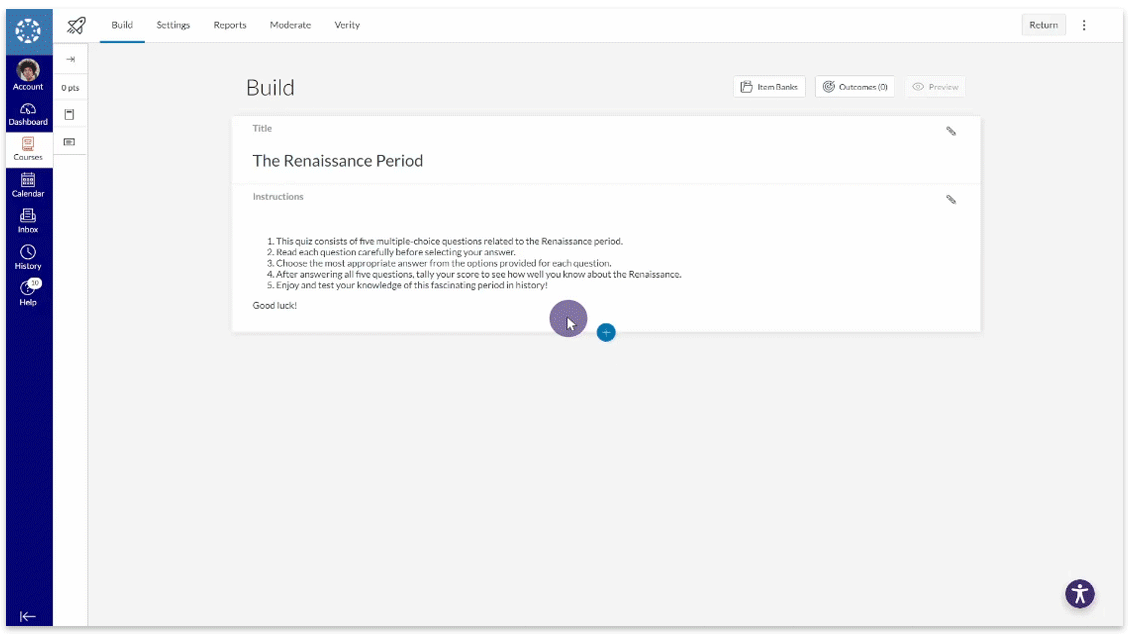1128x634 pixels.
Task: Attach a file to the quiz Title
Action: click(x=951, y=130)
